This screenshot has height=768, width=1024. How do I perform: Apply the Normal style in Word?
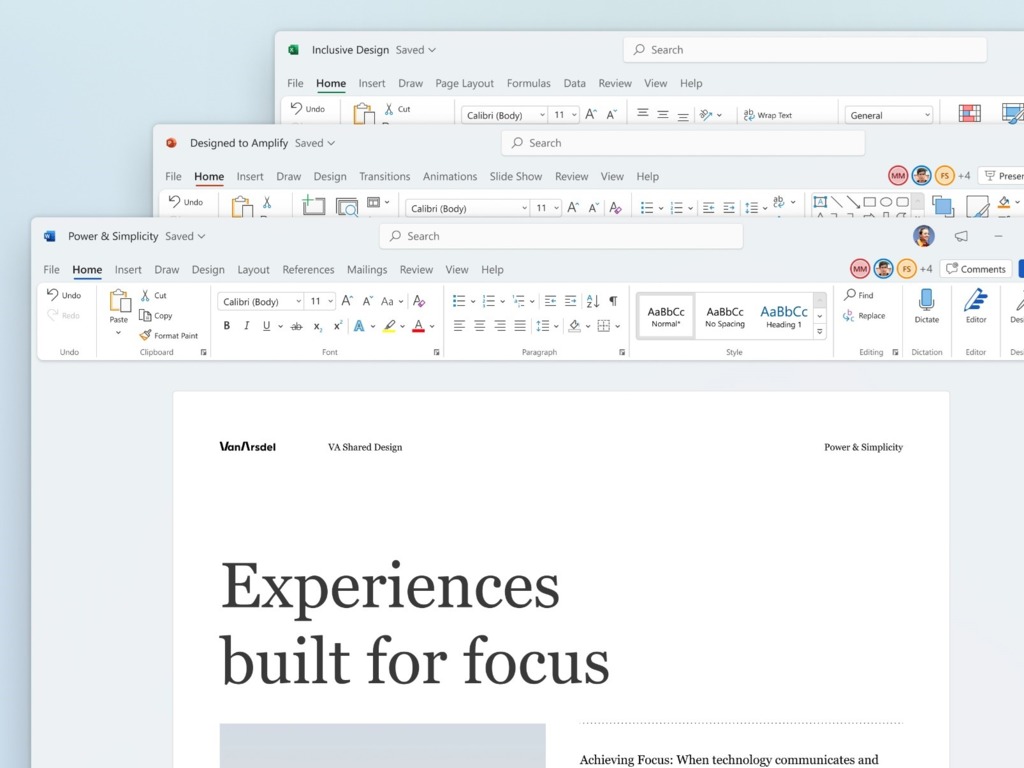665,316
